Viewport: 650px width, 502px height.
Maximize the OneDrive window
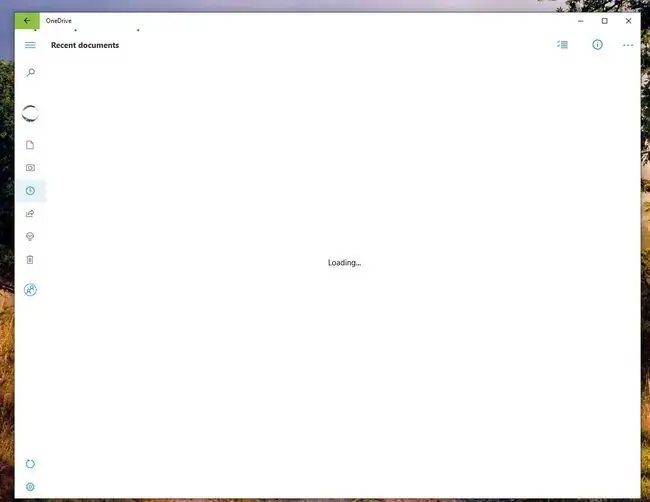(x=605, y=21)
